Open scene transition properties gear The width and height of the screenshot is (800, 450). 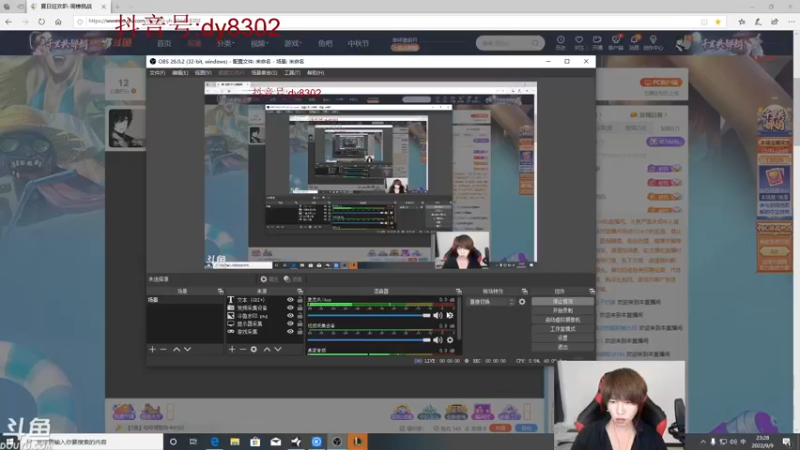[522, 302]
